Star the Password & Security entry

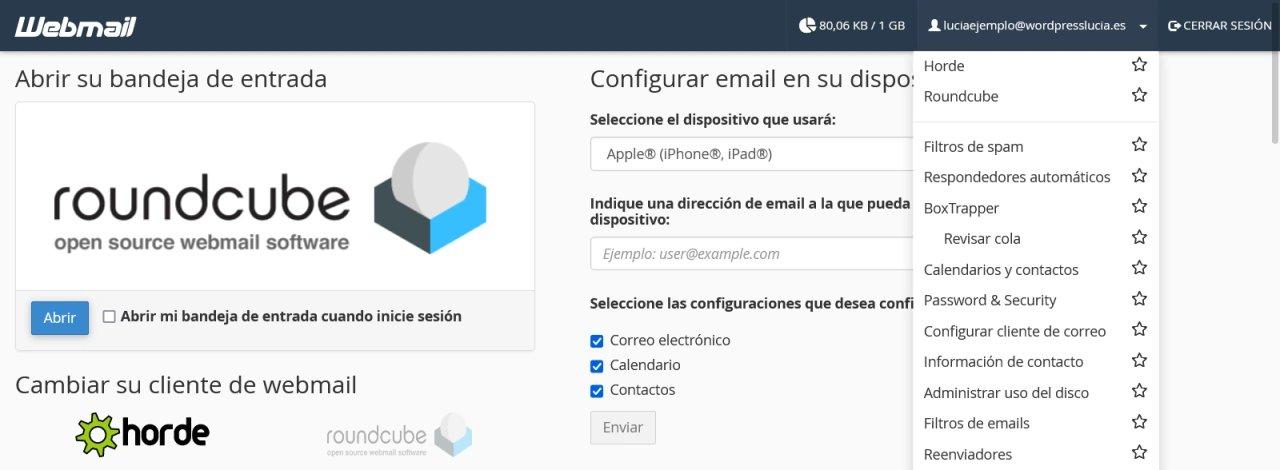click(x=1139, y=299)
